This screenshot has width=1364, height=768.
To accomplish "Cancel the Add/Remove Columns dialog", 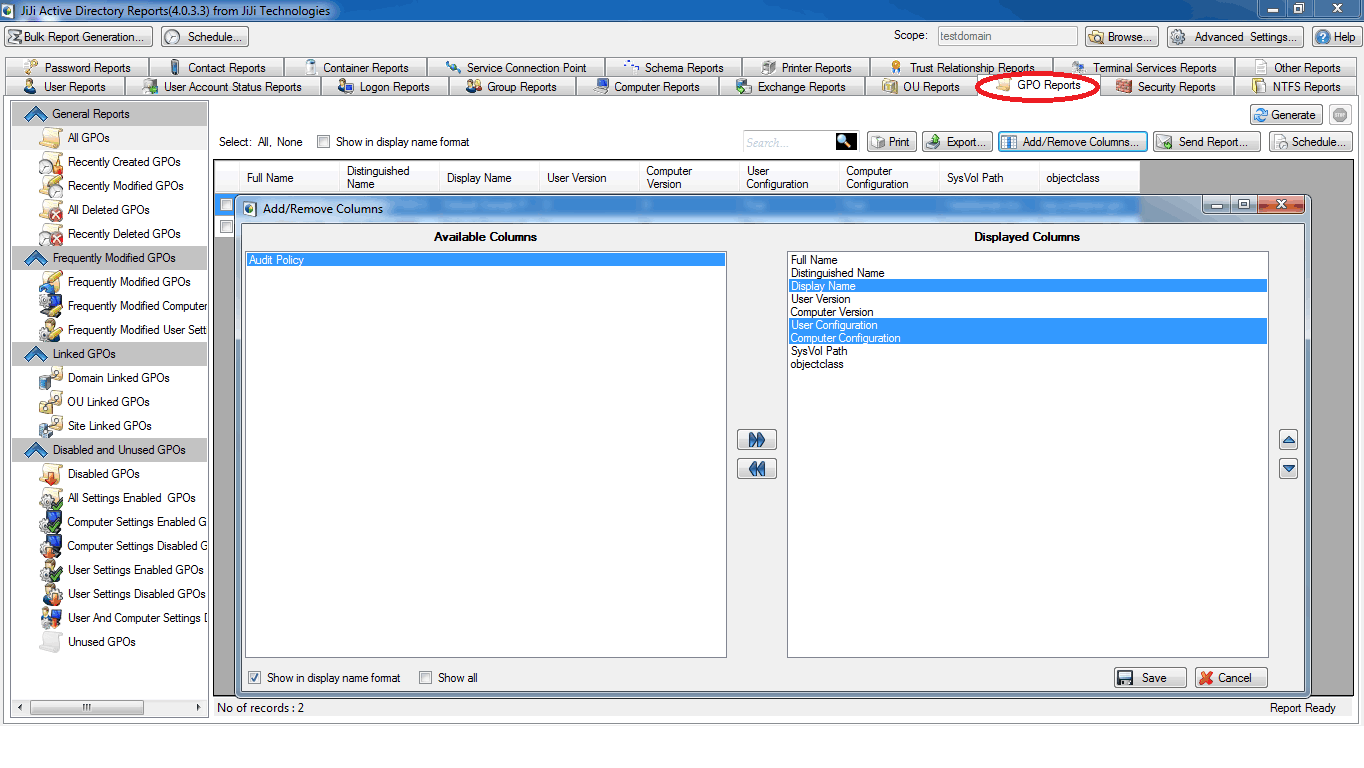I will [x=1231, y=677].
